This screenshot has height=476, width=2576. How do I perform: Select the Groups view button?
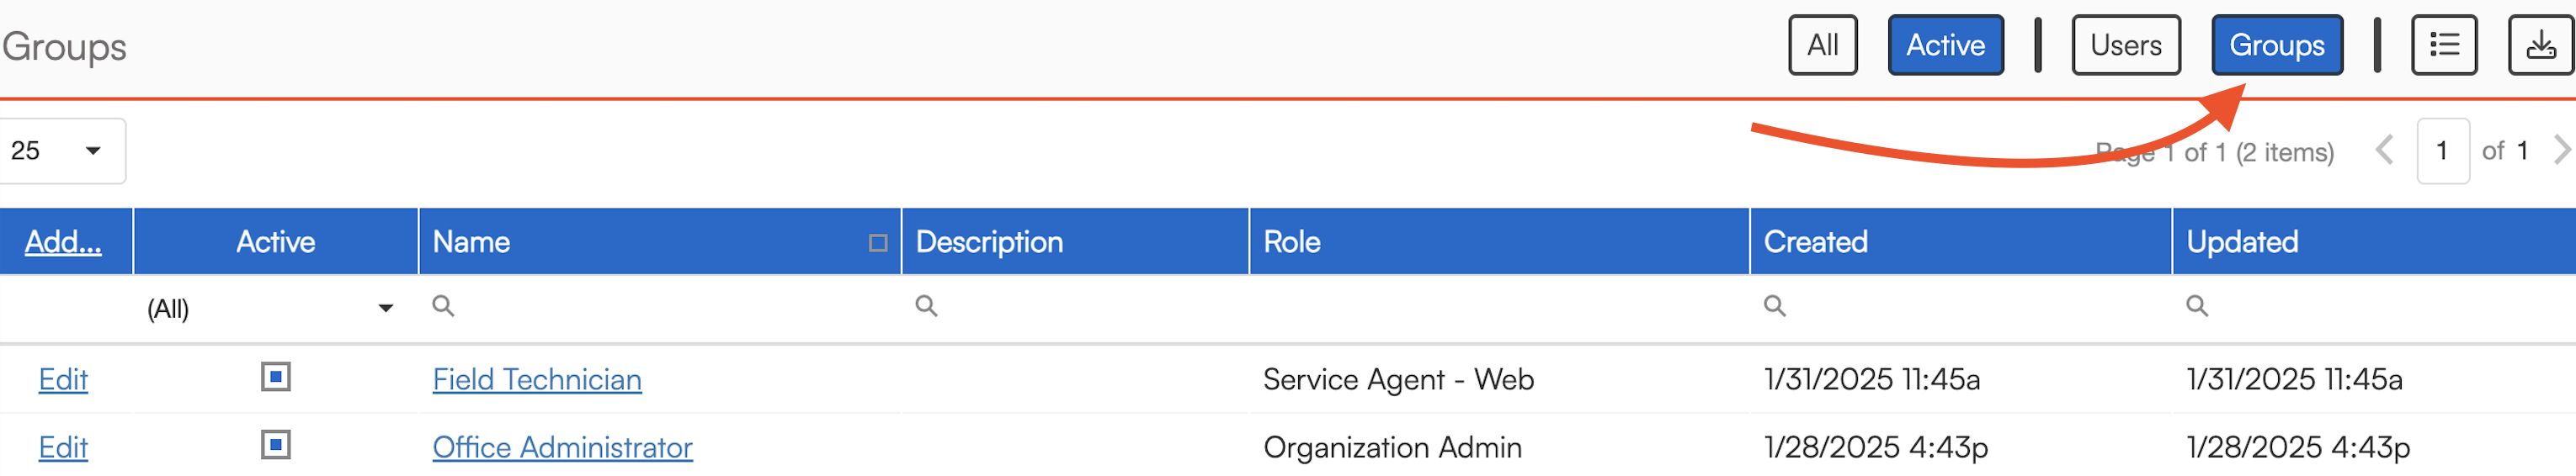pos(2276,45)
